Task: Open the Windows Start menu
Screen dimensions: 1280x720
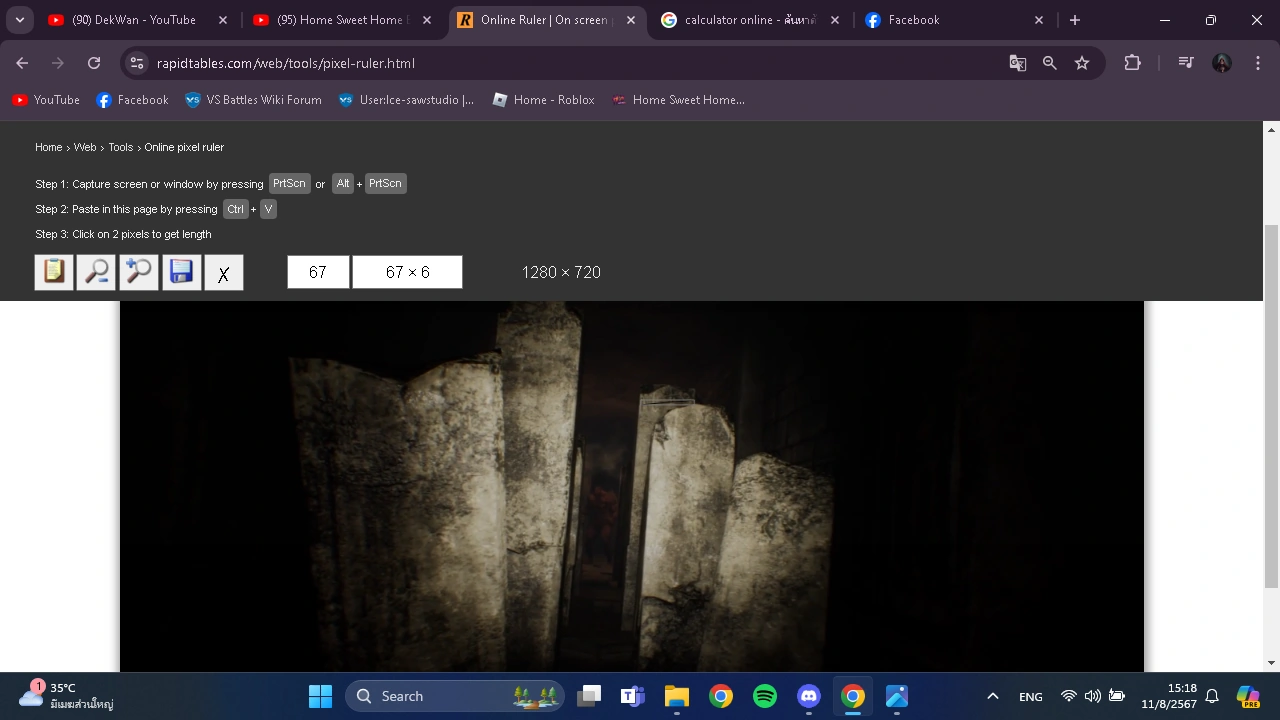Action: (320, 696)
